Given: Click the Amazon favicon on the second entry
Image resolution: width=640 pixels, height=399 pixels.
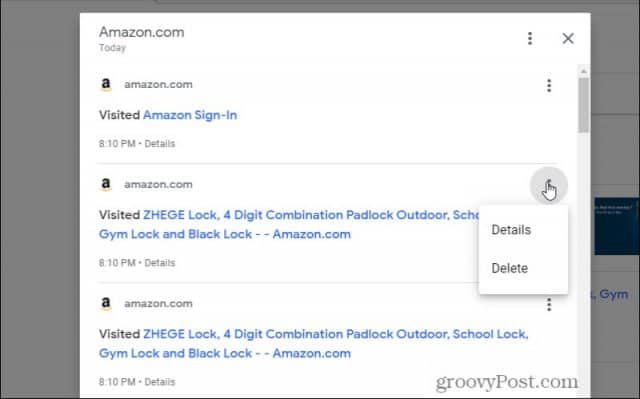Looking at the screenshot, I should 106,184.
